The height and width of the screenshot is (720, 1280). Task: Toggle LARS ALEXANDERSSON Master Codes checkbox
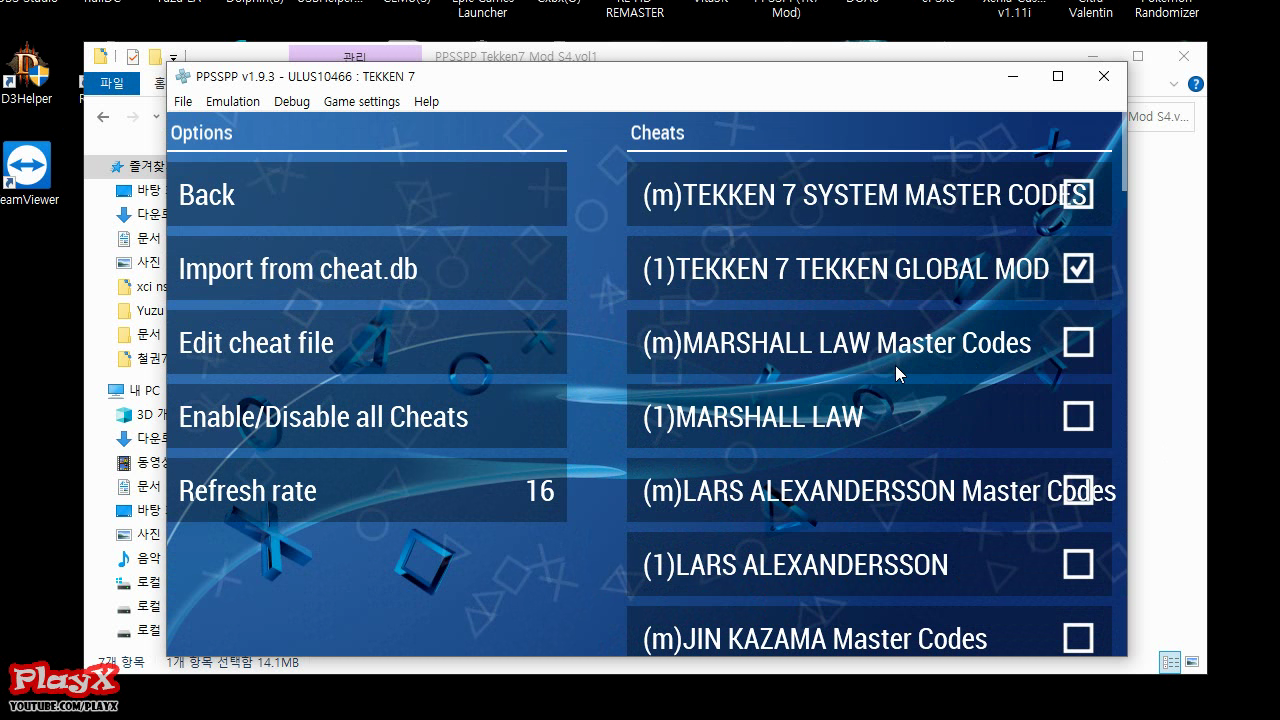coord(1078,490)
